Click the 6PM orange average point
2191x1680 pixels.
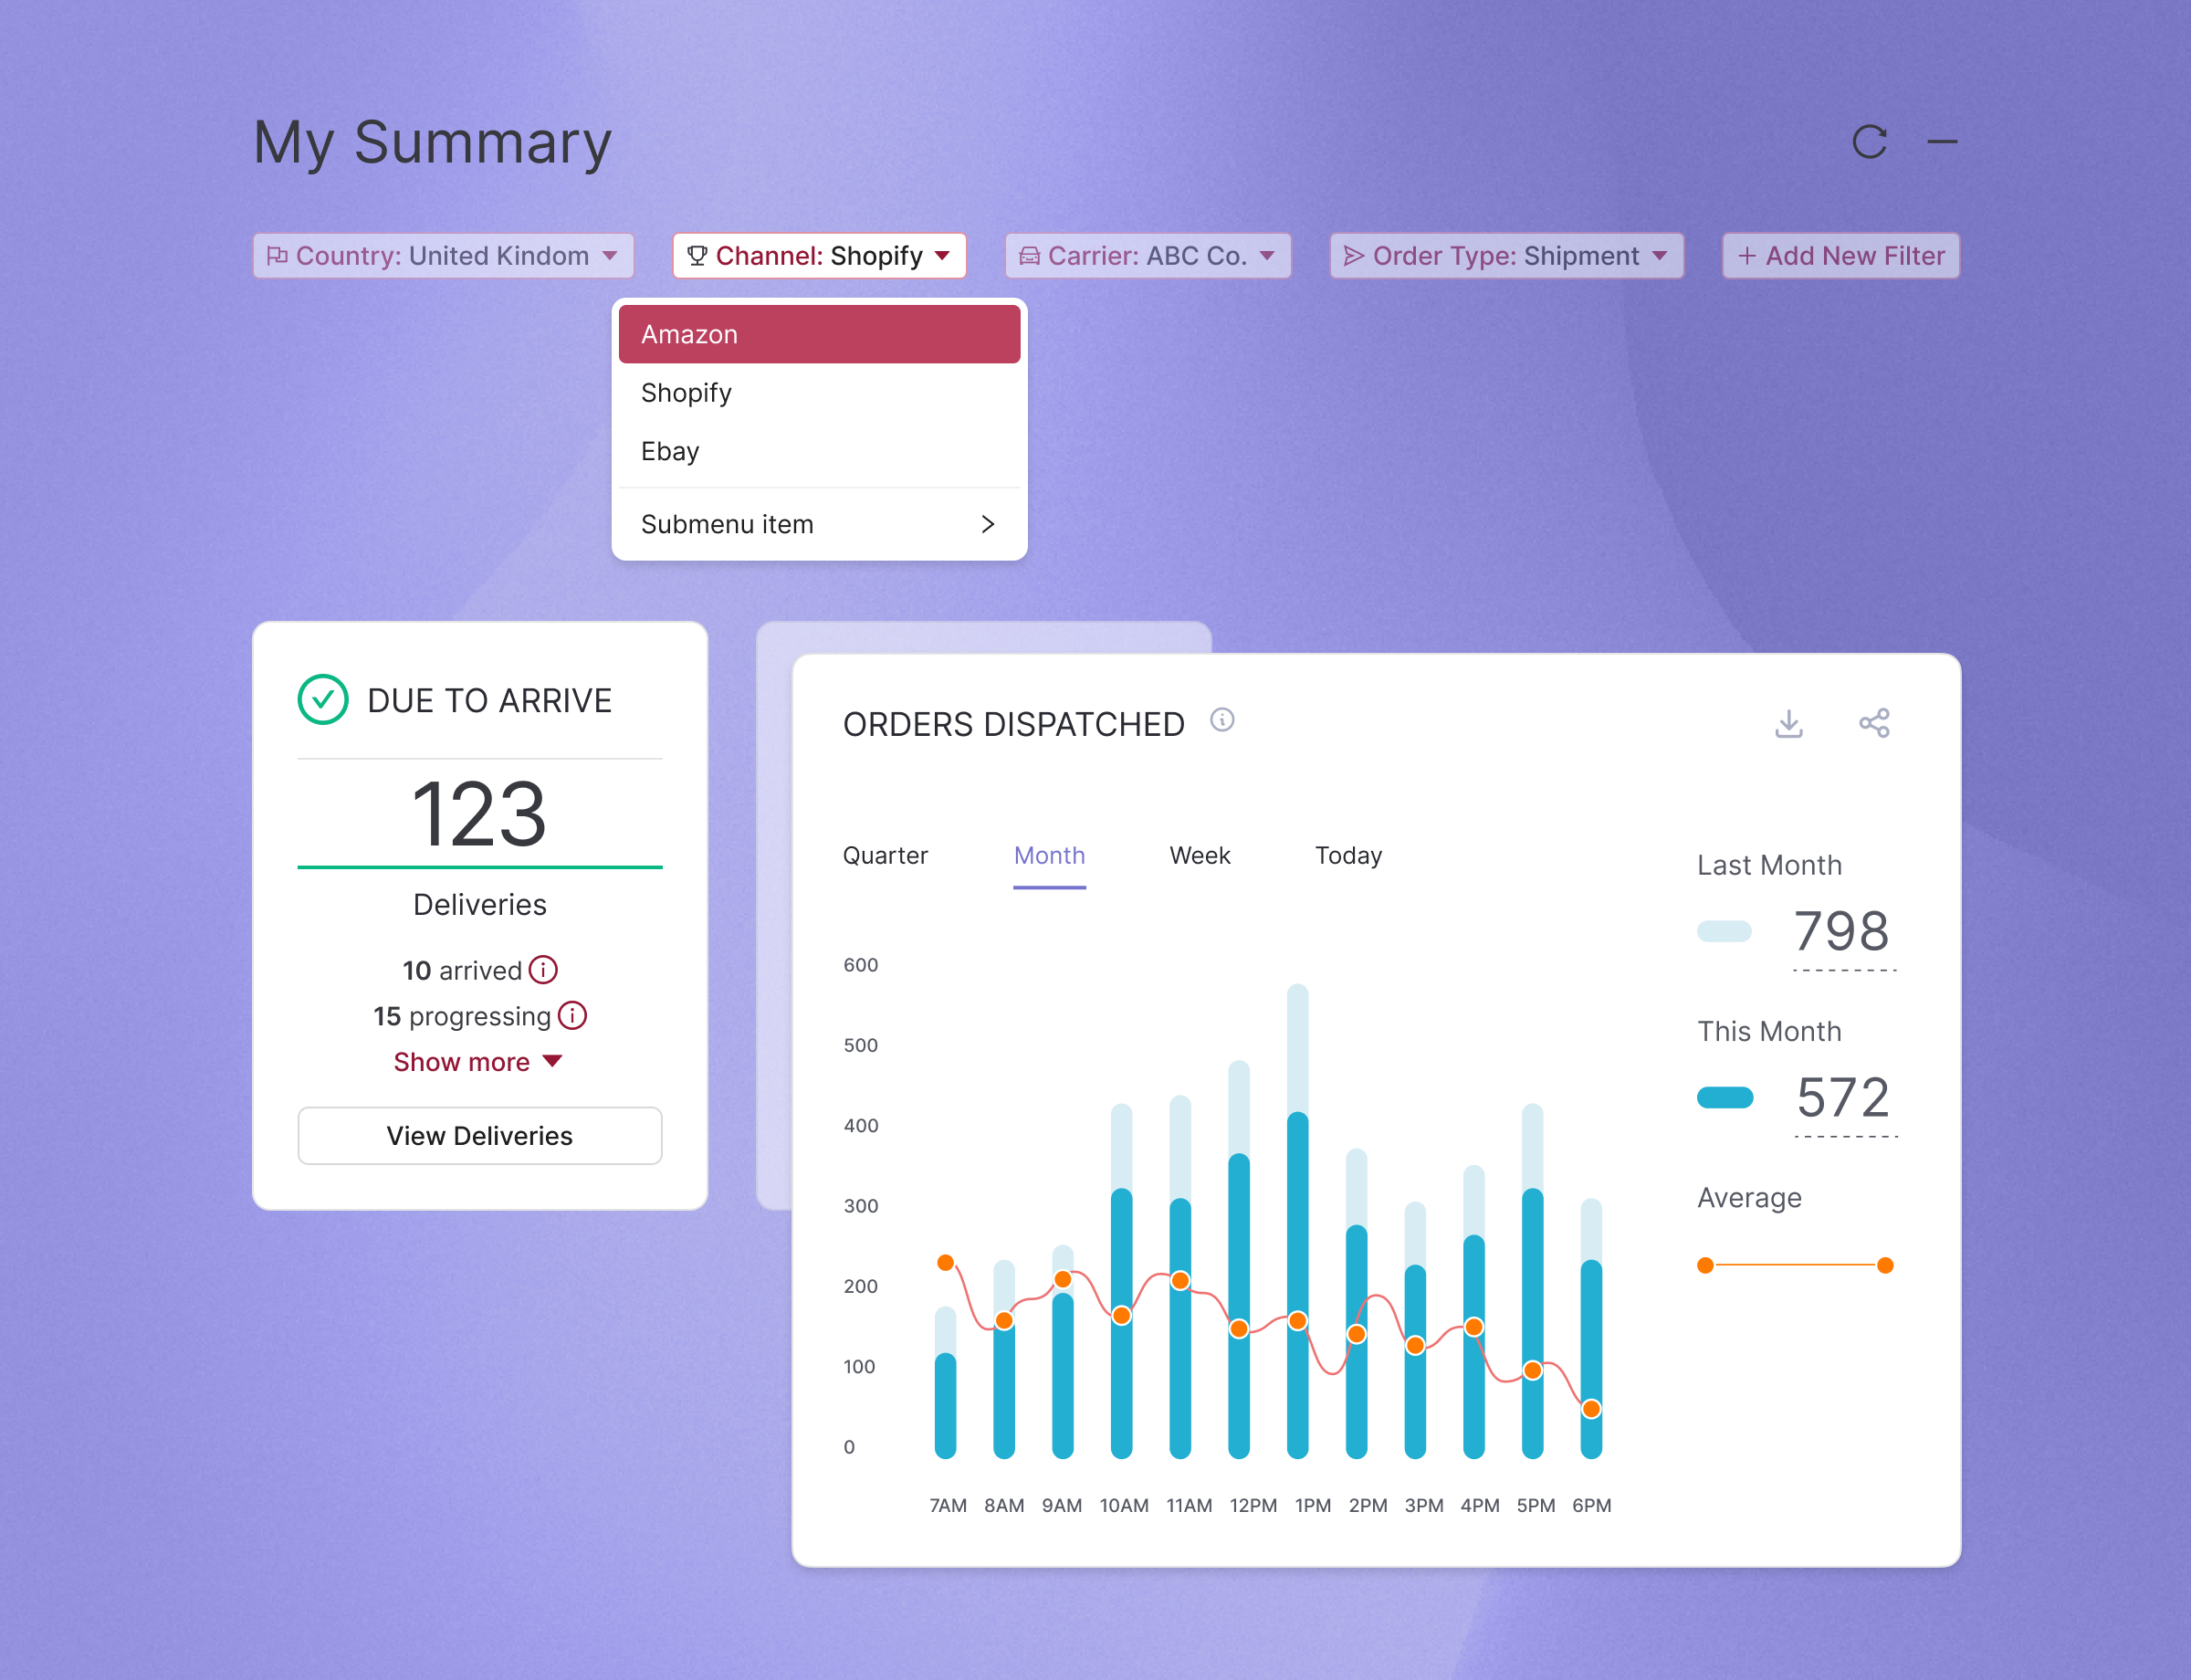1591,1409
